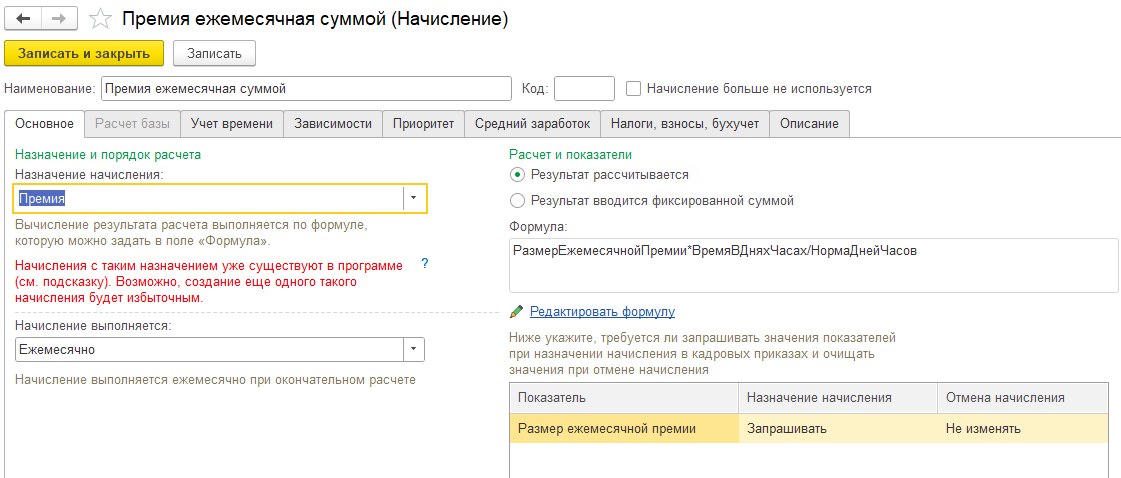The height and width of the screenshot is (478, 1121).
Task: Click the Запрашивать cell
Action: [x=838, y=429]
